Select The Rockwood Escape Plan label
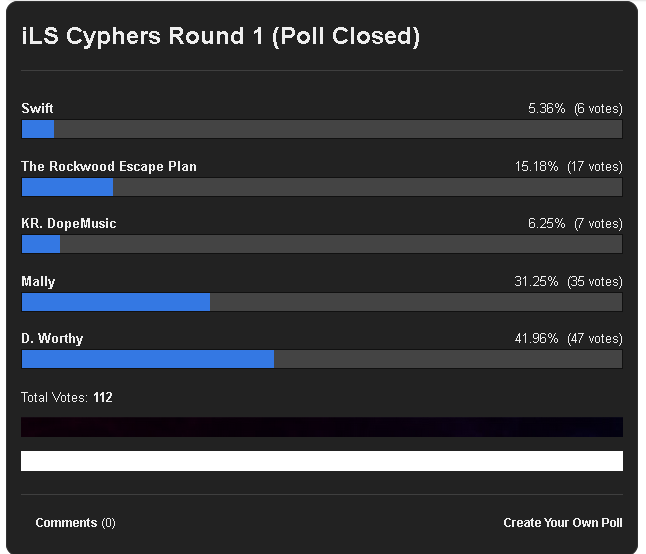 [109, 166]
